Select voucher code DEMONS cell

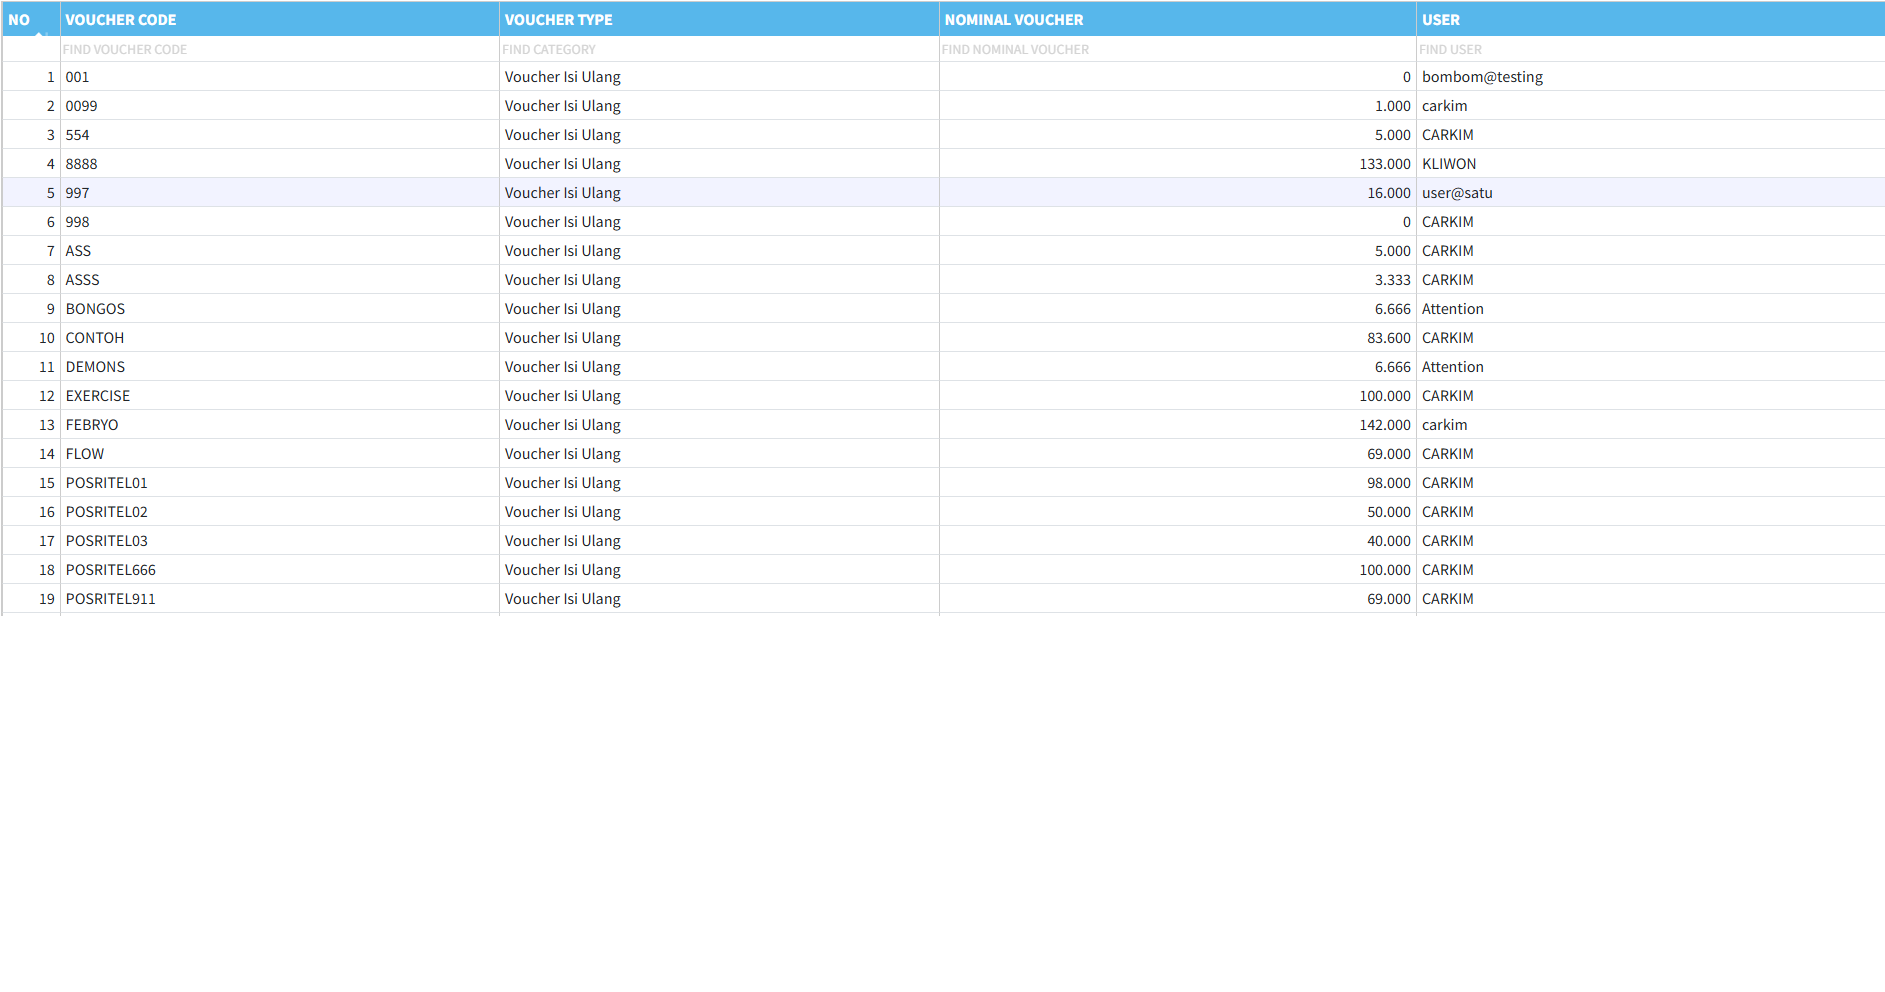click(x=280, y=367)
